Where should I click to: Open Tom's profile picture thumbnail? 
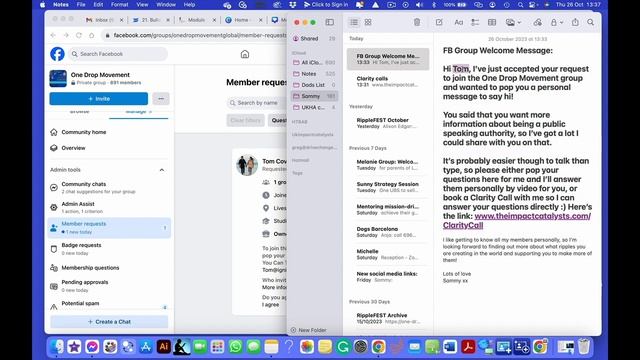pyautogui.click(x=247, y=165)
